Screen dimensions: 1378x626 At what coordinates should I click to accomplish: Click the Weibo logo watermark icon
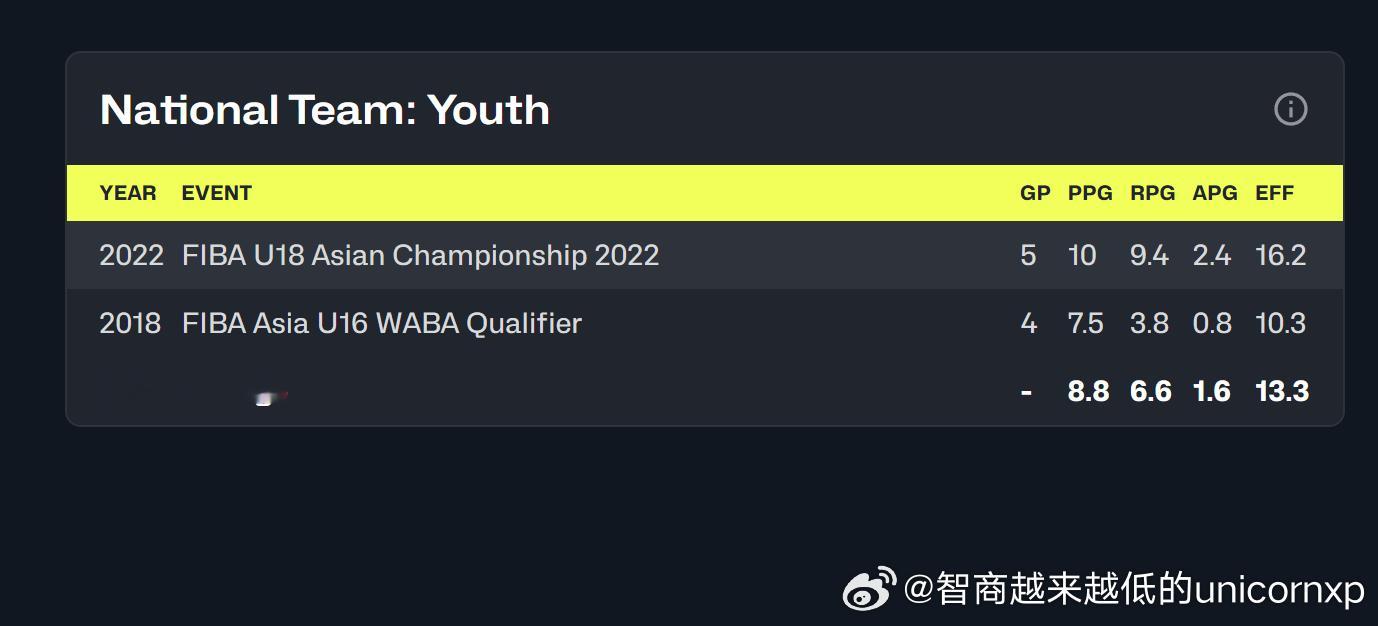click(x=869, y=588)
